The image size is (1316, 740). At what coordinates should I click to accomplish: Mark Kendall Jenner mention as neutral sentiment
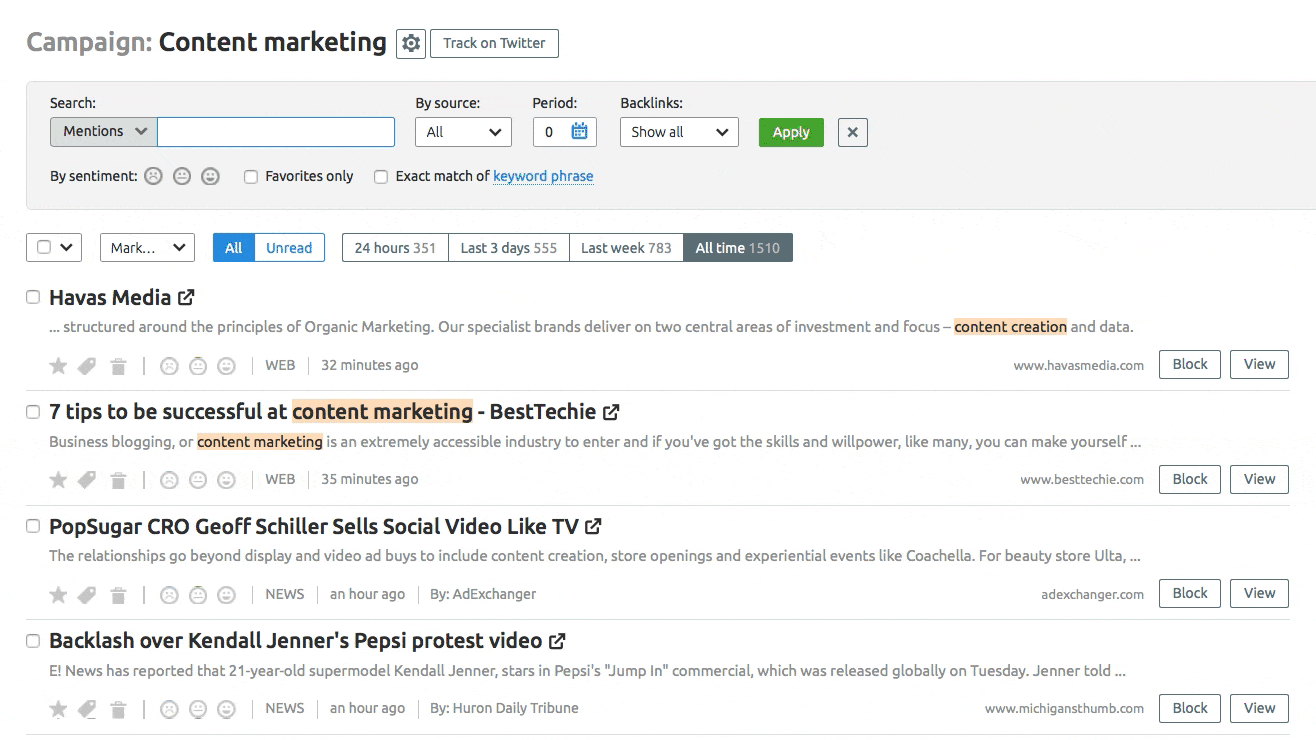(198, 709)
